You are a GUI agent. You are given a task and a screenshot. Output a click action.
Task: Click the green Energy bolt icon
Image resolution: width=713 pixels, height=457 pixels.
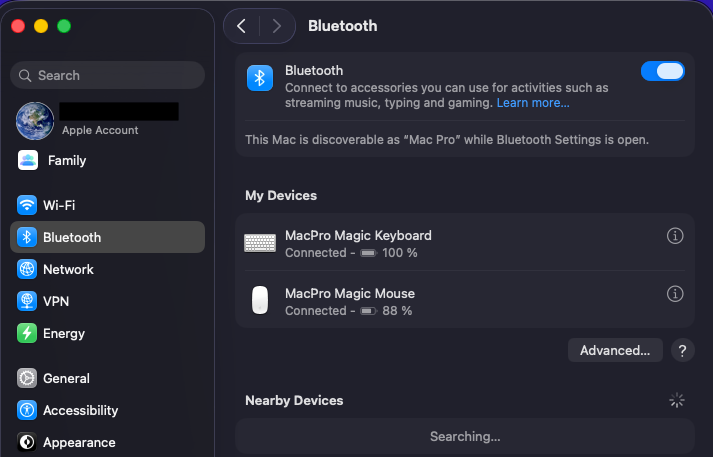(27, 333)
